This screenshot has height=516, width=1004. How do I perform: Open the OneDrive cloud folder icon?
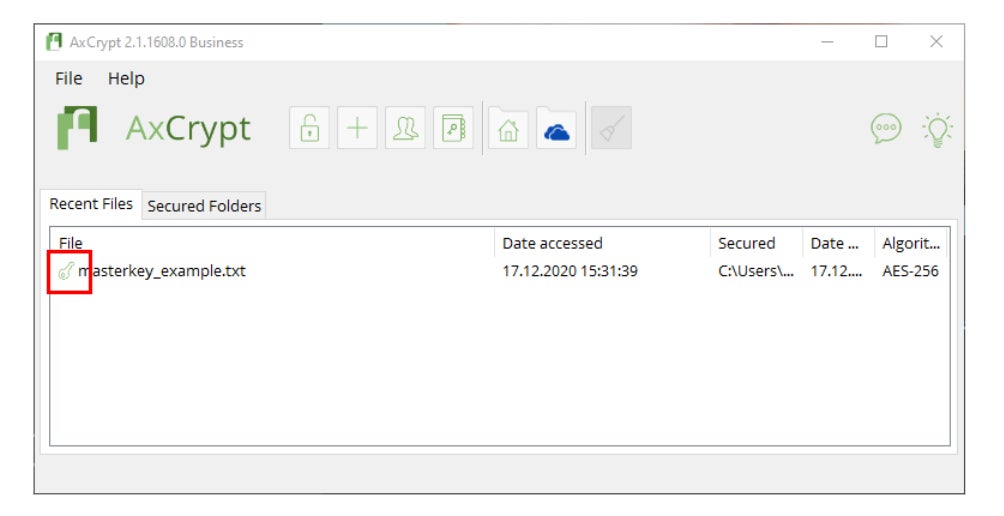(556, 128)
